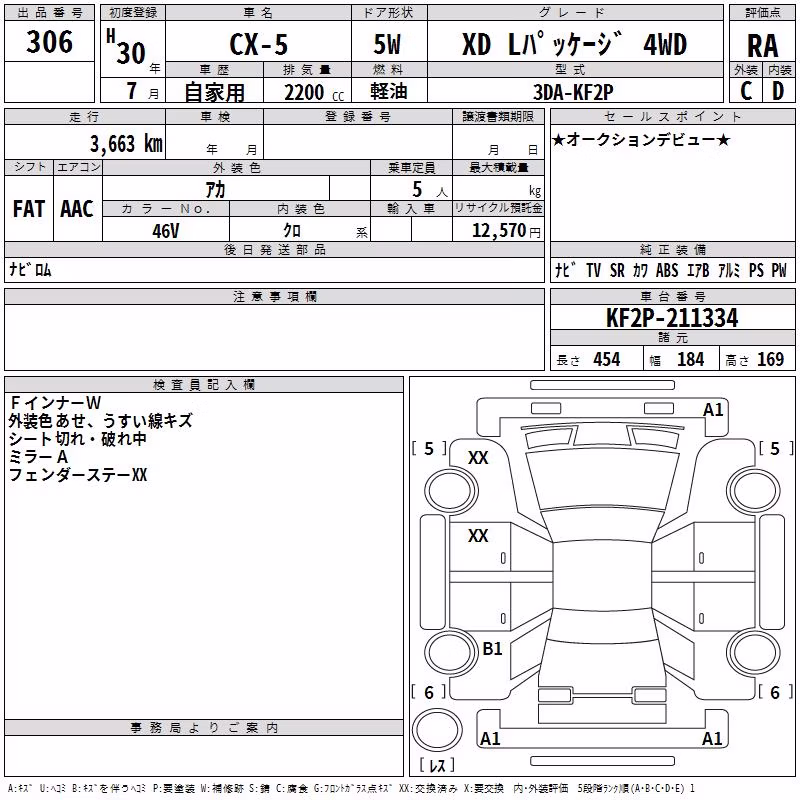Image resolution: width=800 pixels, height=800 pixels.
Task: Select the rear-right wheel circle
Action: (x=755, y=653)
